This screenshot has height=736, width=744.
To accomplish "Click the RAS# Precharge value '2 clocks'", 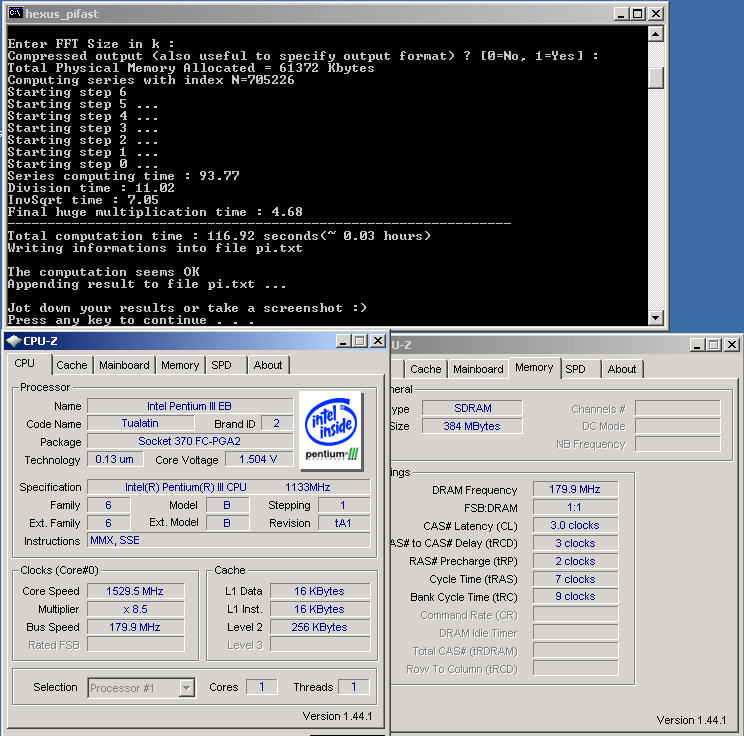I will [576, 561].
